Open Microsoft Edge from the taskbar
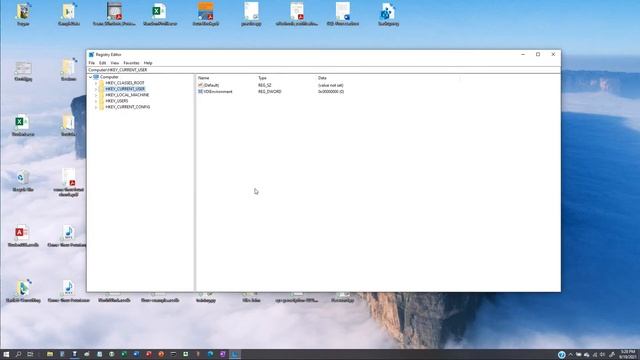The height and width of the screenshot is (360, 640). pyautogui.click(x=211, y=354)
